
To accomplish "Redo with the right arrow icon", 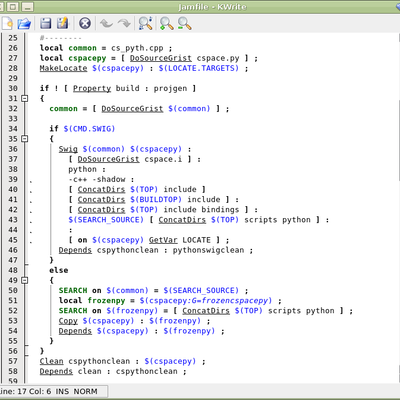I will click(124, 23).
